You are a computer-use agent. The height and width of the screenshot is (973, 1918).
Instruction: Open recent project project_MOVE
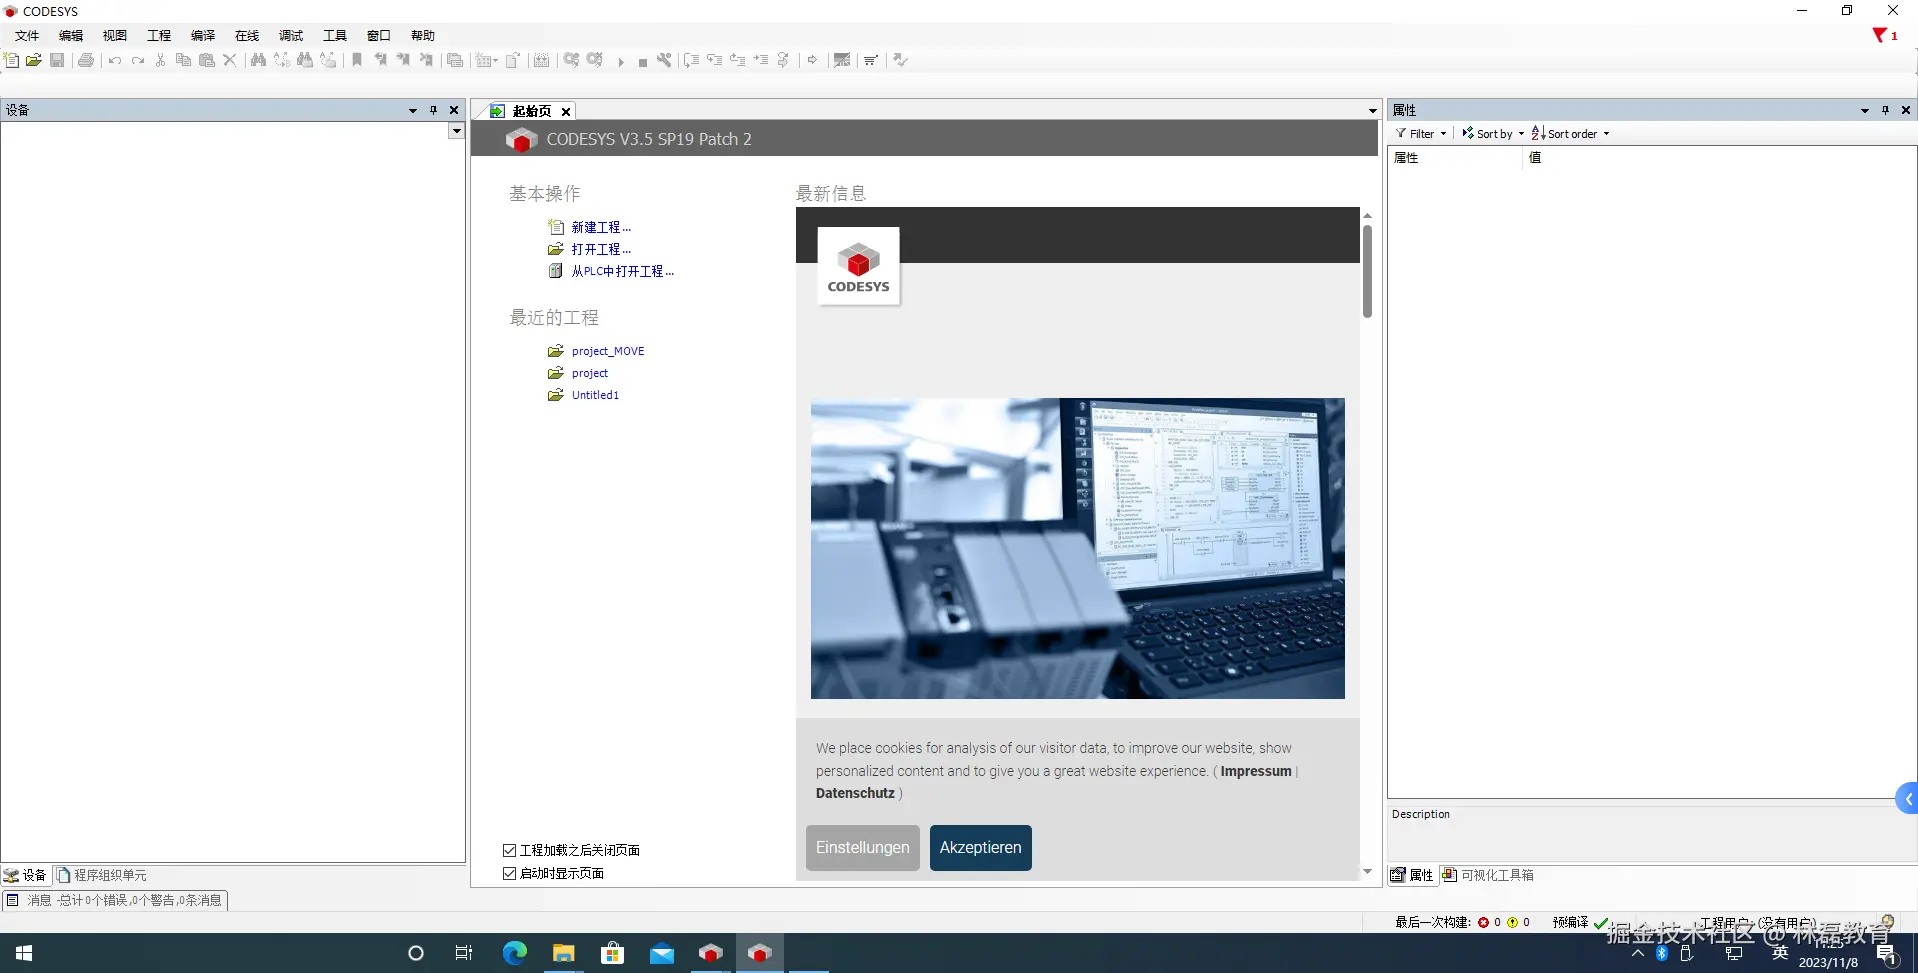pyautogui.click(x=608, y=351)
